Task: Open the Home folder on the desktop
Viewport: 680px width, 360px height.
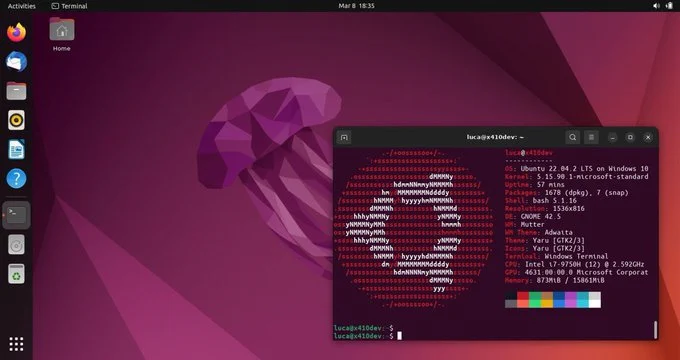Action: pyautogui.click(x=62, y=34)
